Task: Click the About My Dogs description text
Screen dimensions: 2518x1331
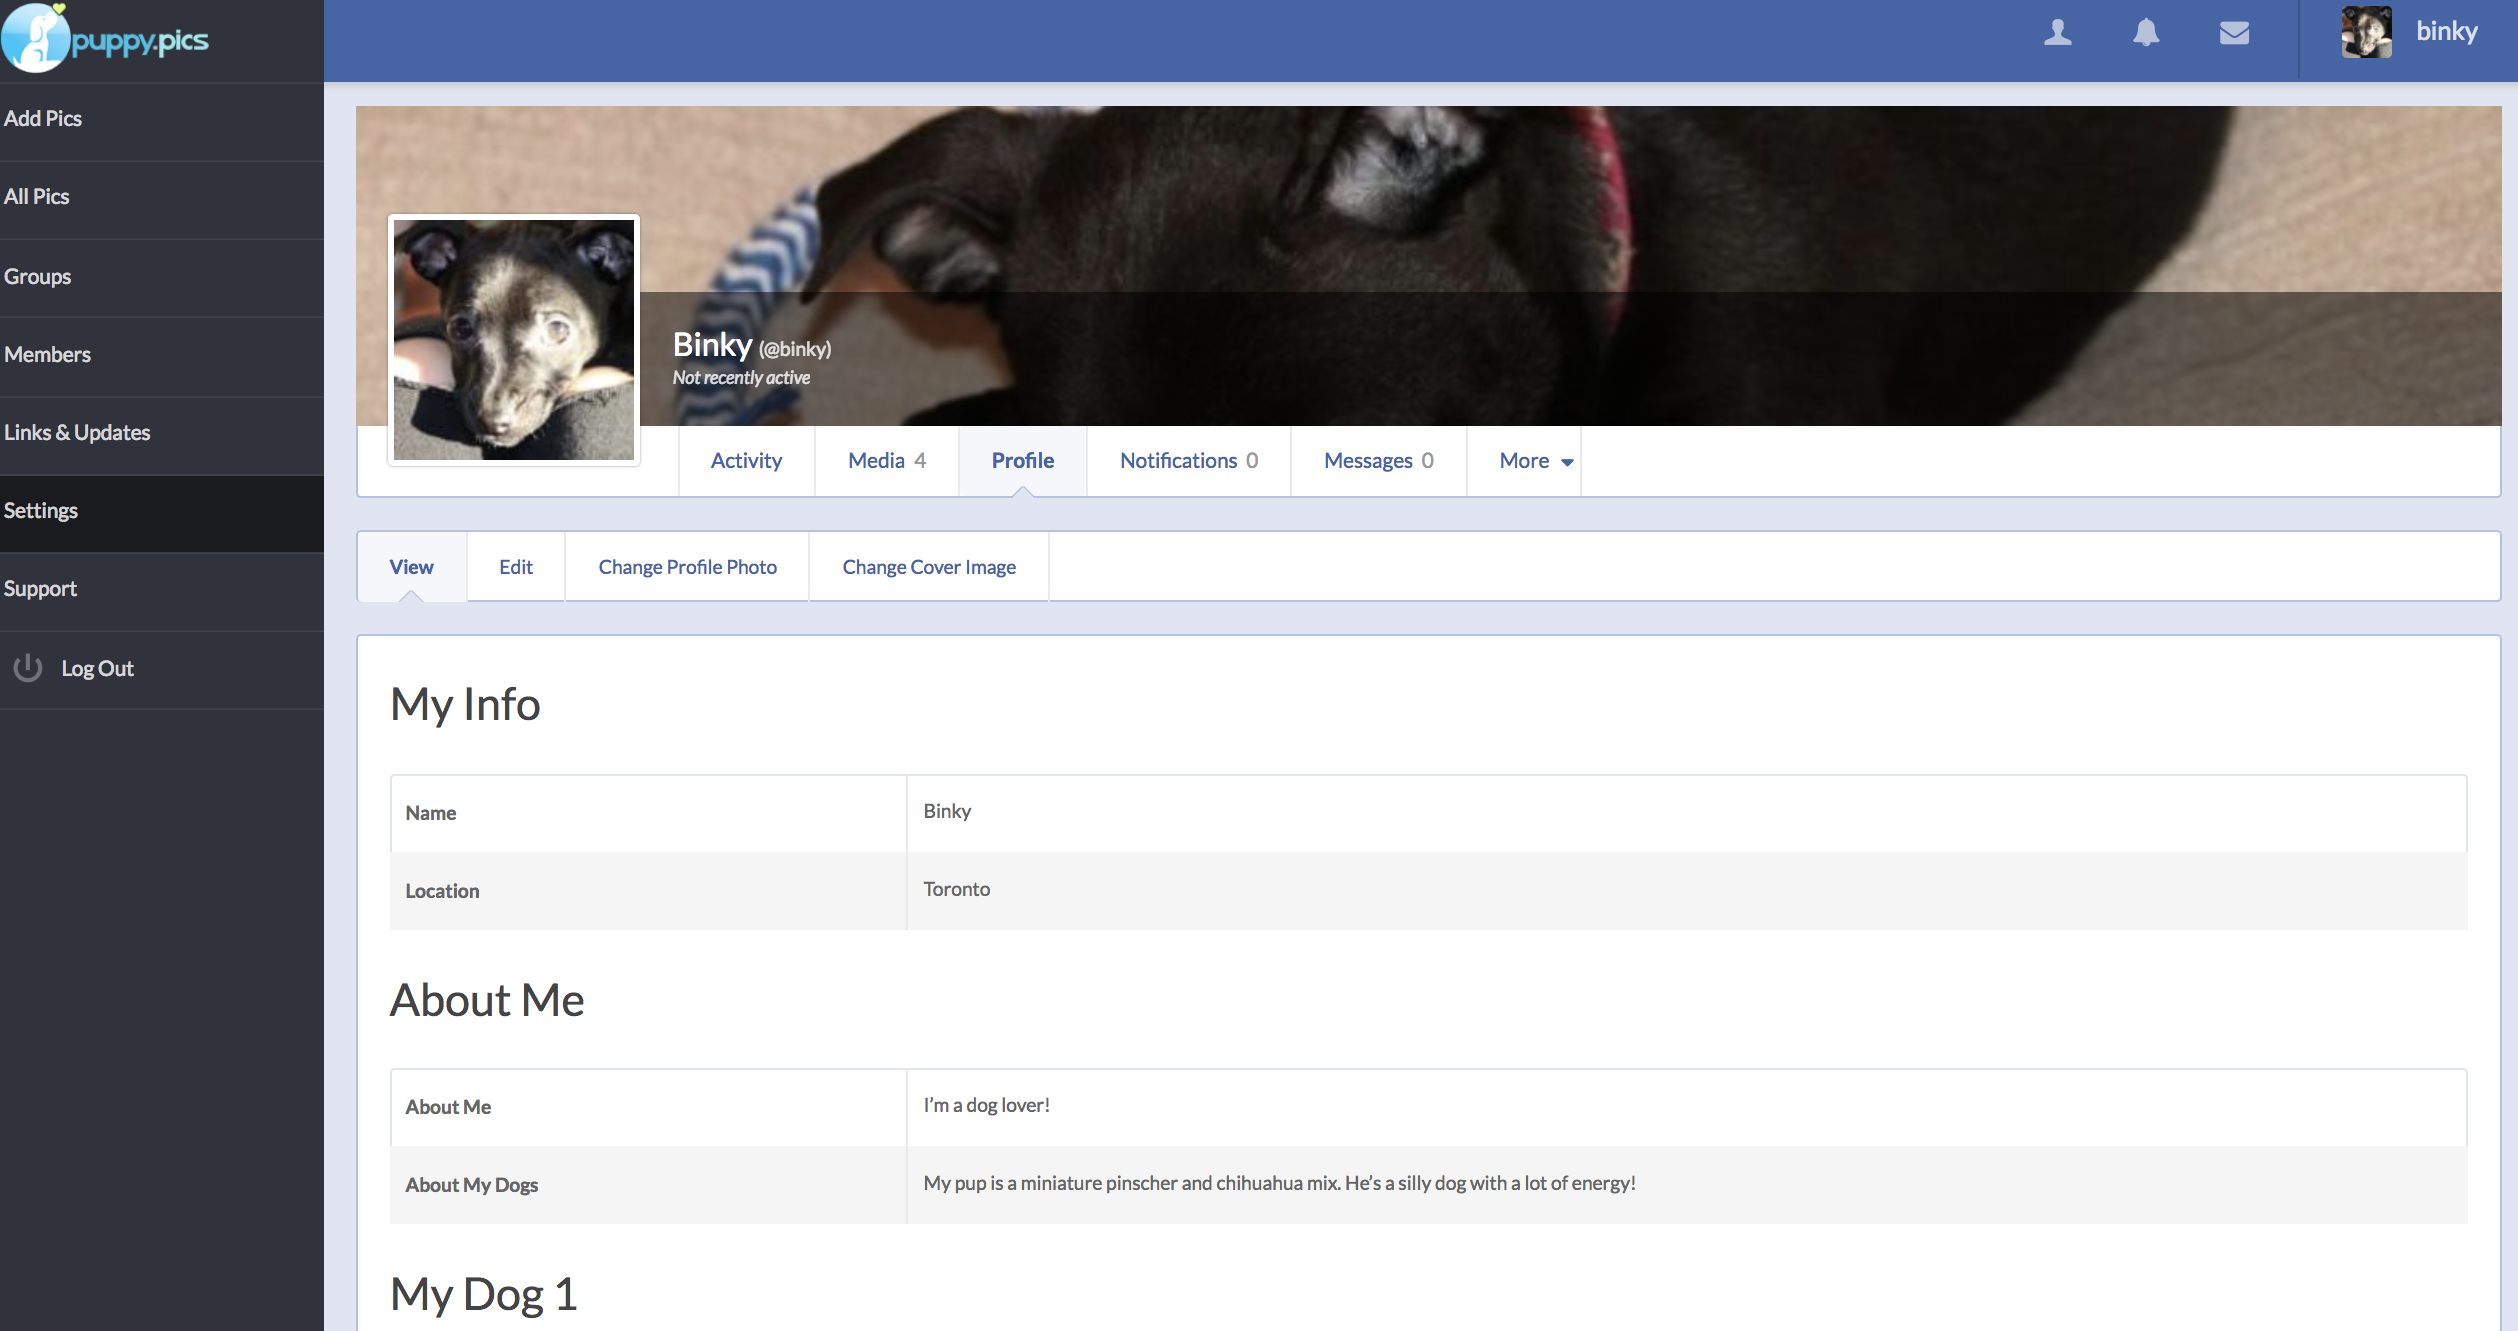Action: pos(1280,1183)
